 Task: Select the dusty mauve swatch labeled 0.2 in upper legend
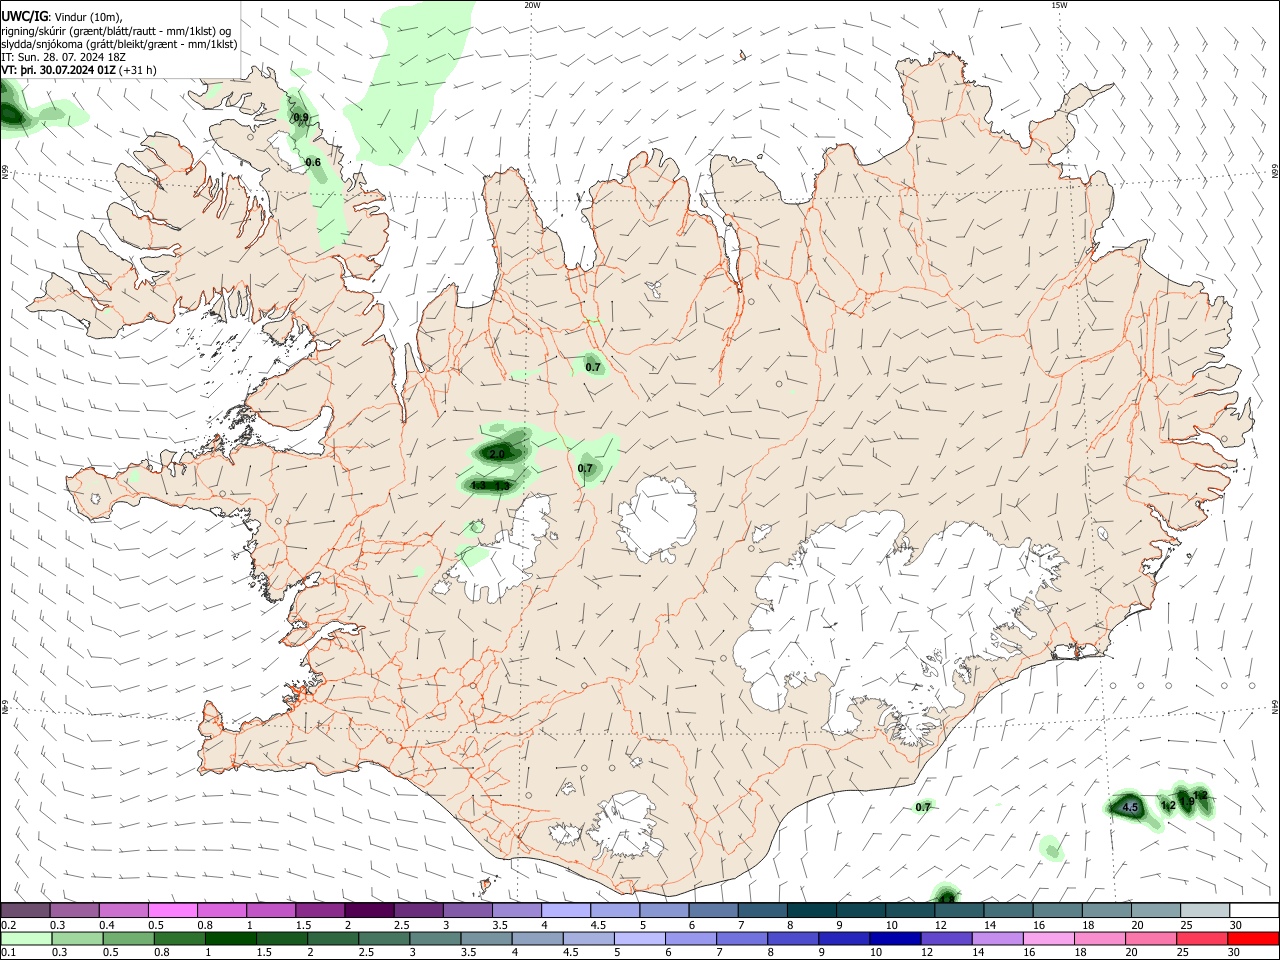click(26, 911)
